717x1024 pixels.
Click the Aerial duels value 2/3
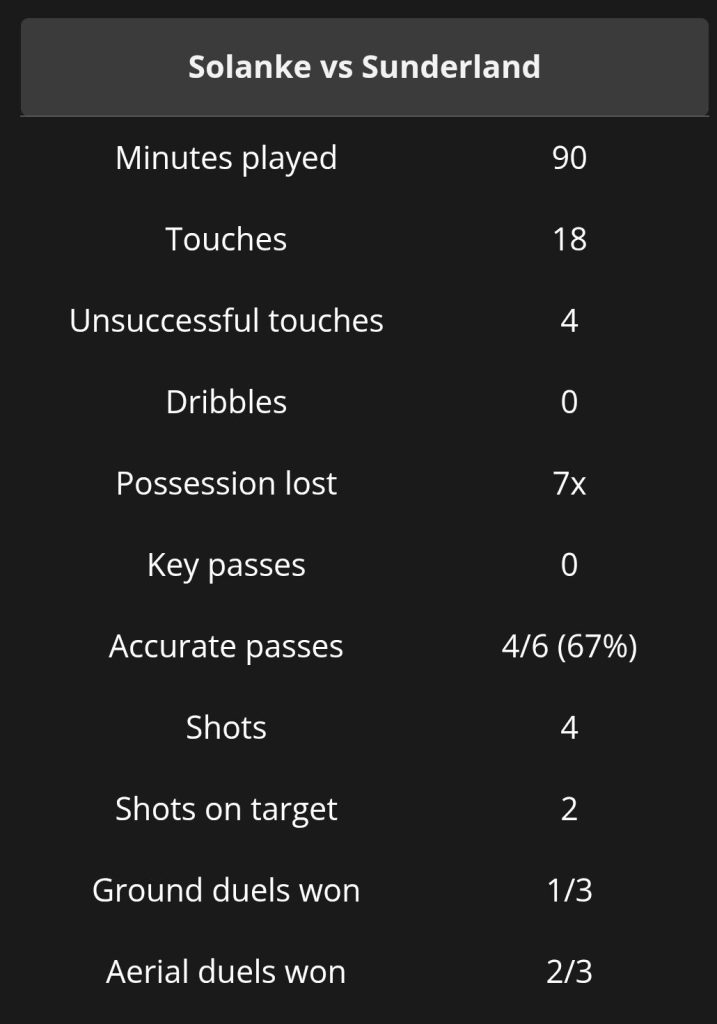569,972
